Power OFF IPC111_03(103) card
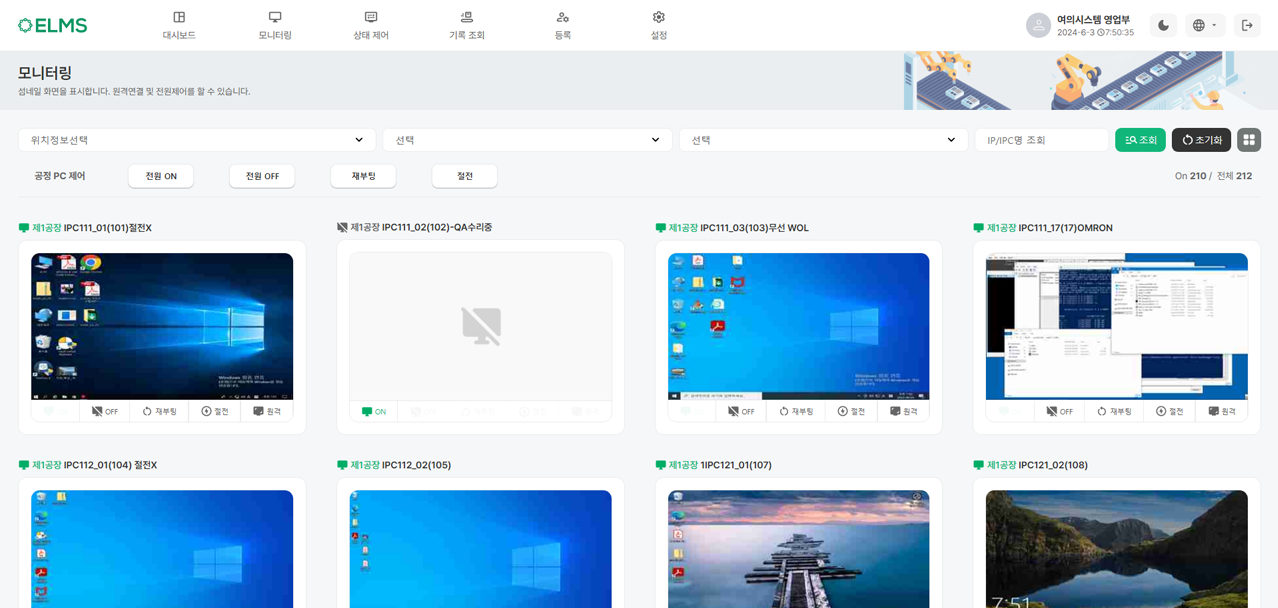Image resolution: width=1278 pixels, height=608 pixels. click(x=741, y=411)
